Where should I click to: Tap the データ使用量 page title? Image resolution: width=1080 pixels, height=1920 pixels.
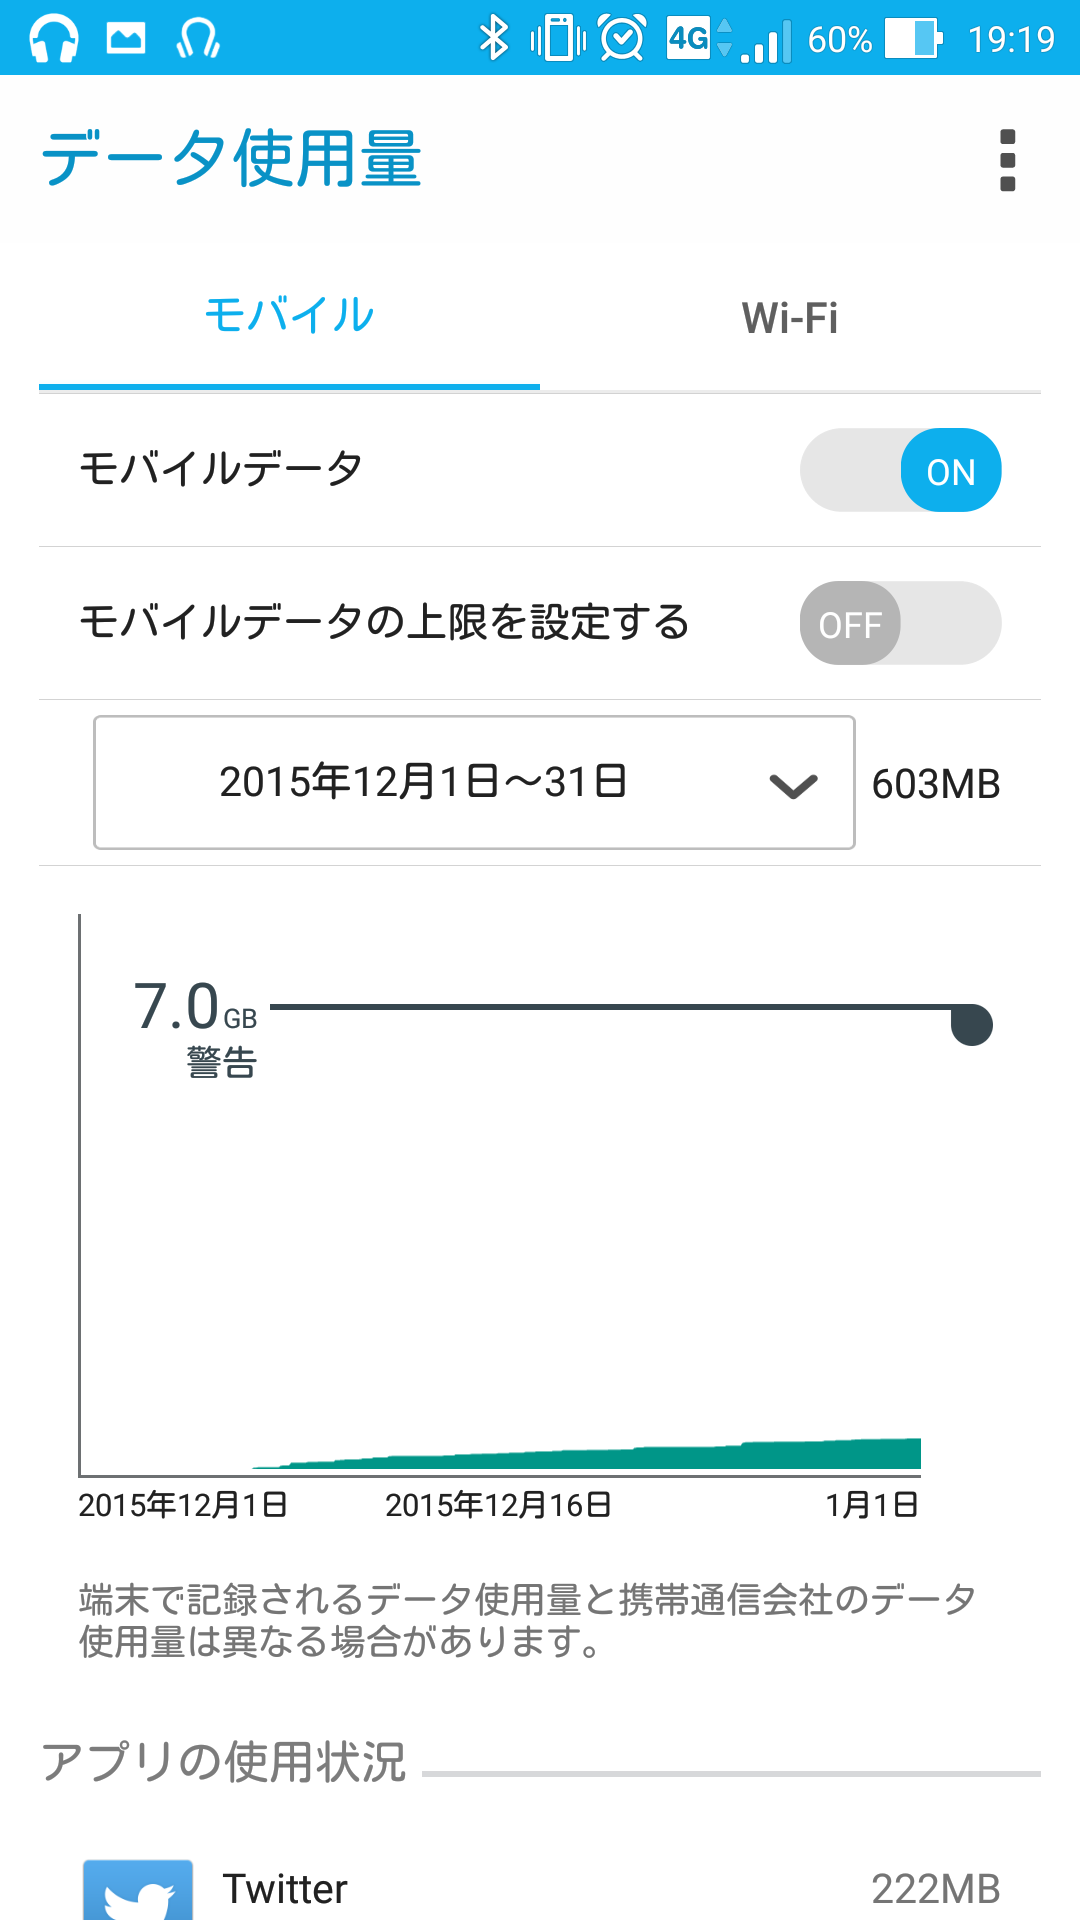click(231, 159)
